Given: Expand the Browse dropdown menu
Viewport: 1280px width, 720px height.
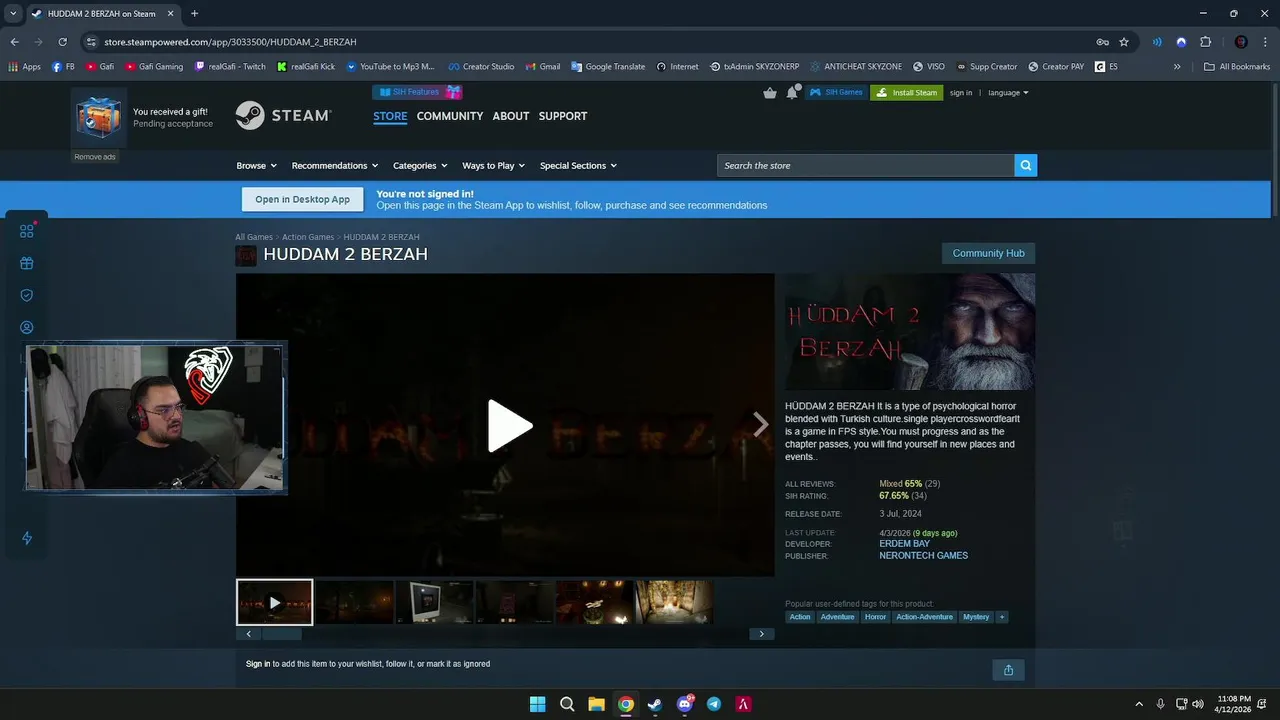Looking at the screenshot, I should tap(256, 166).
